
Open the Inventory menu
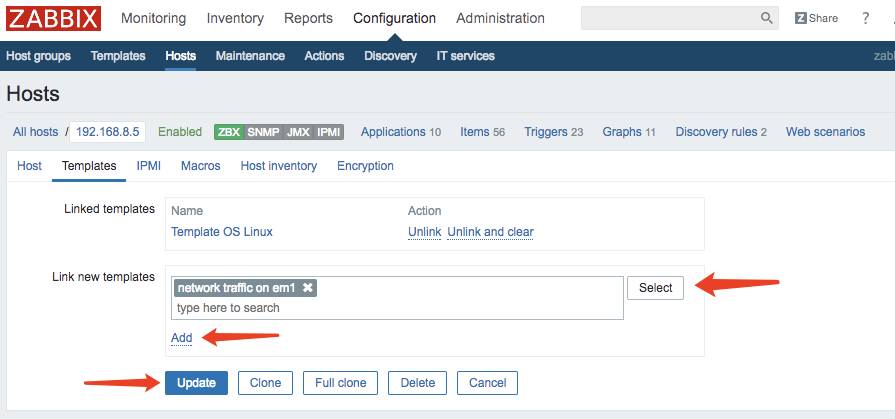tap(235, 18)
